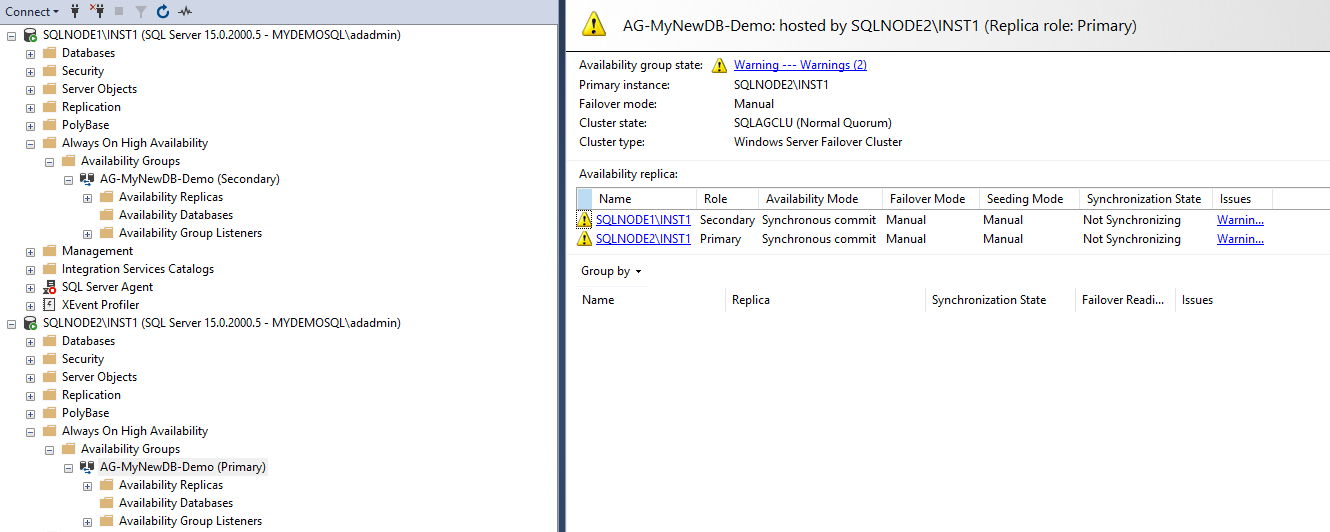Select Availability Databases under the Primary group
This screenshot has width=1330, height=532.
click(176, 503)
